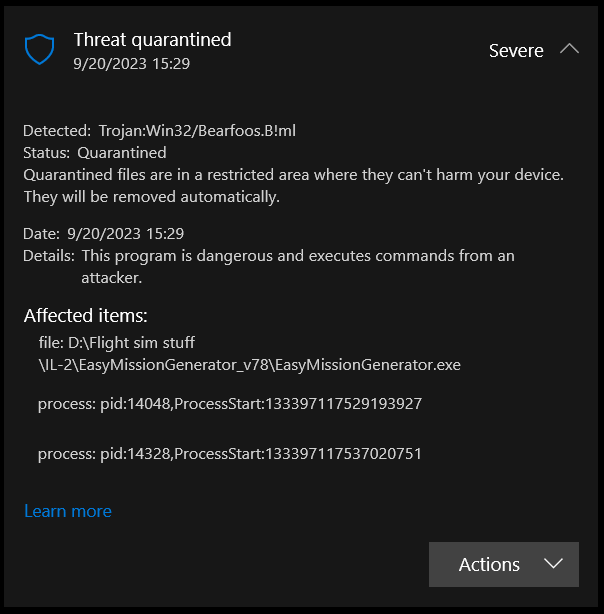Click the Affected items heading
The height and width of the screenshot is (614, 604).
click(x=85, y=316)
